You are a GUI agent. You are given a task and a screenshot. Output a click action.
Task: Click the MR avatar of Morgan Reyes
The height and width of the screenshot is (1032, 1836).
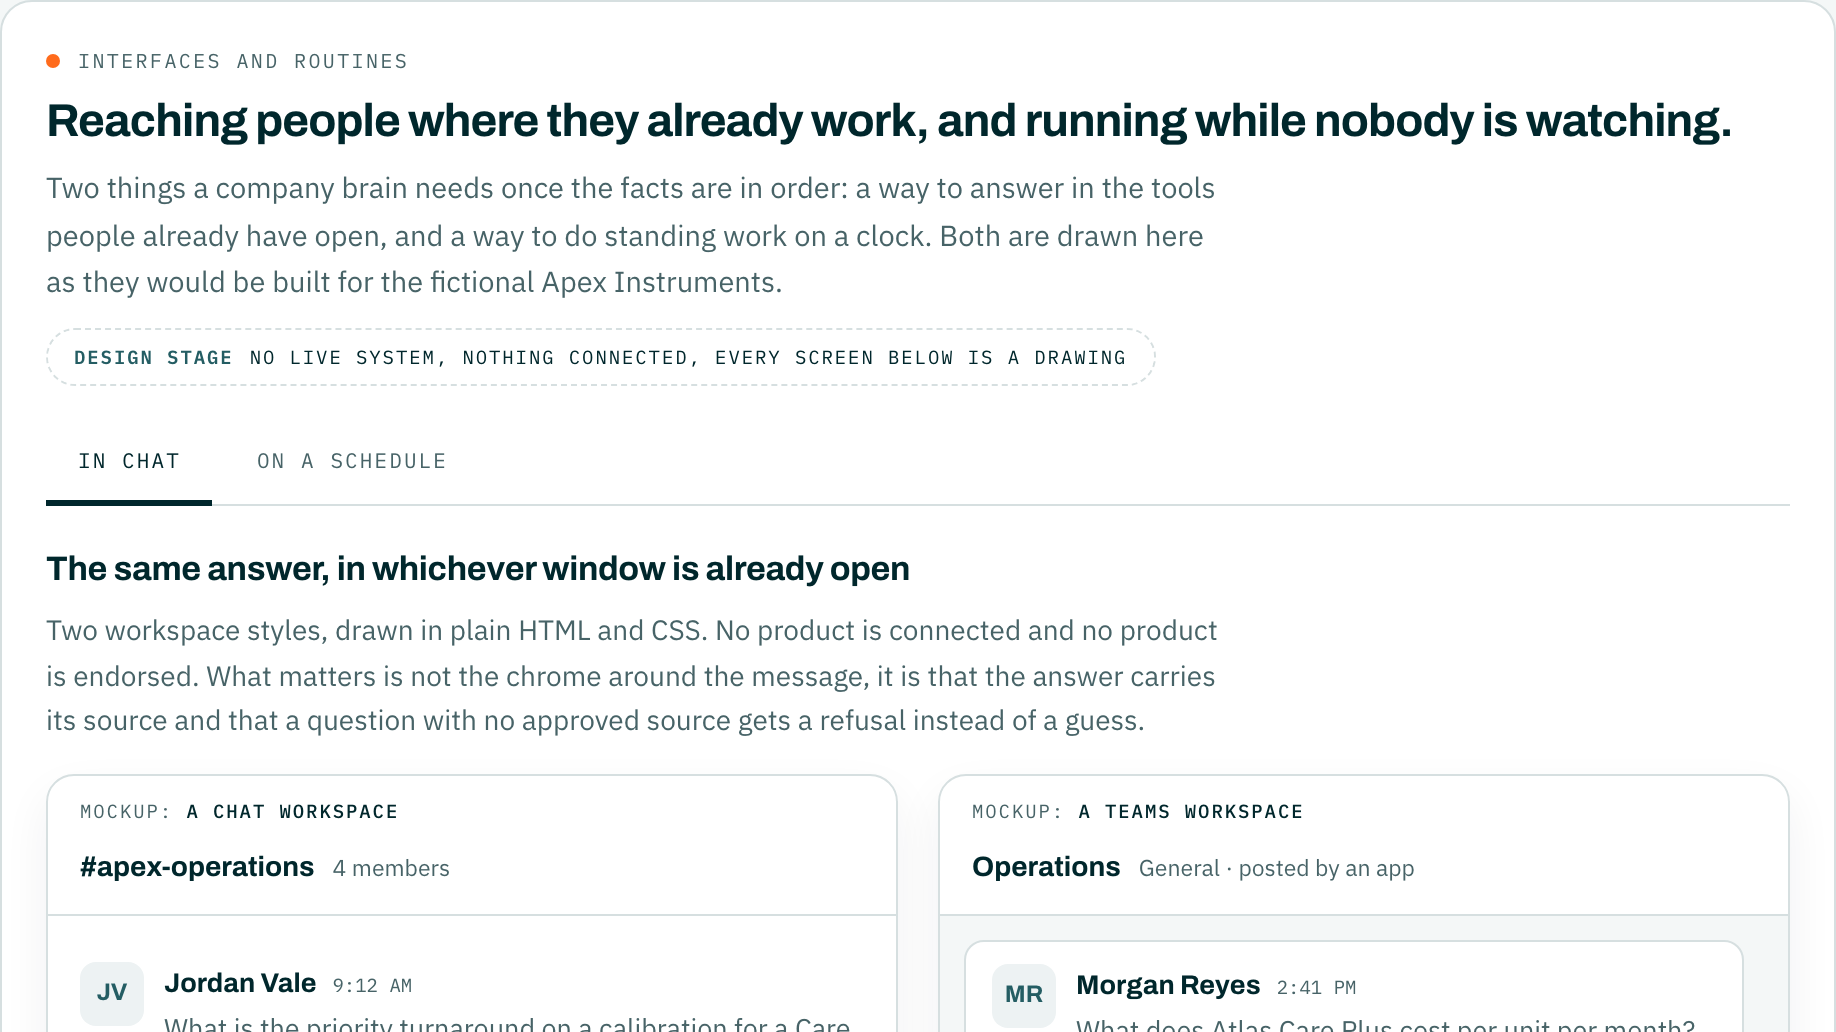point(1024,995)
